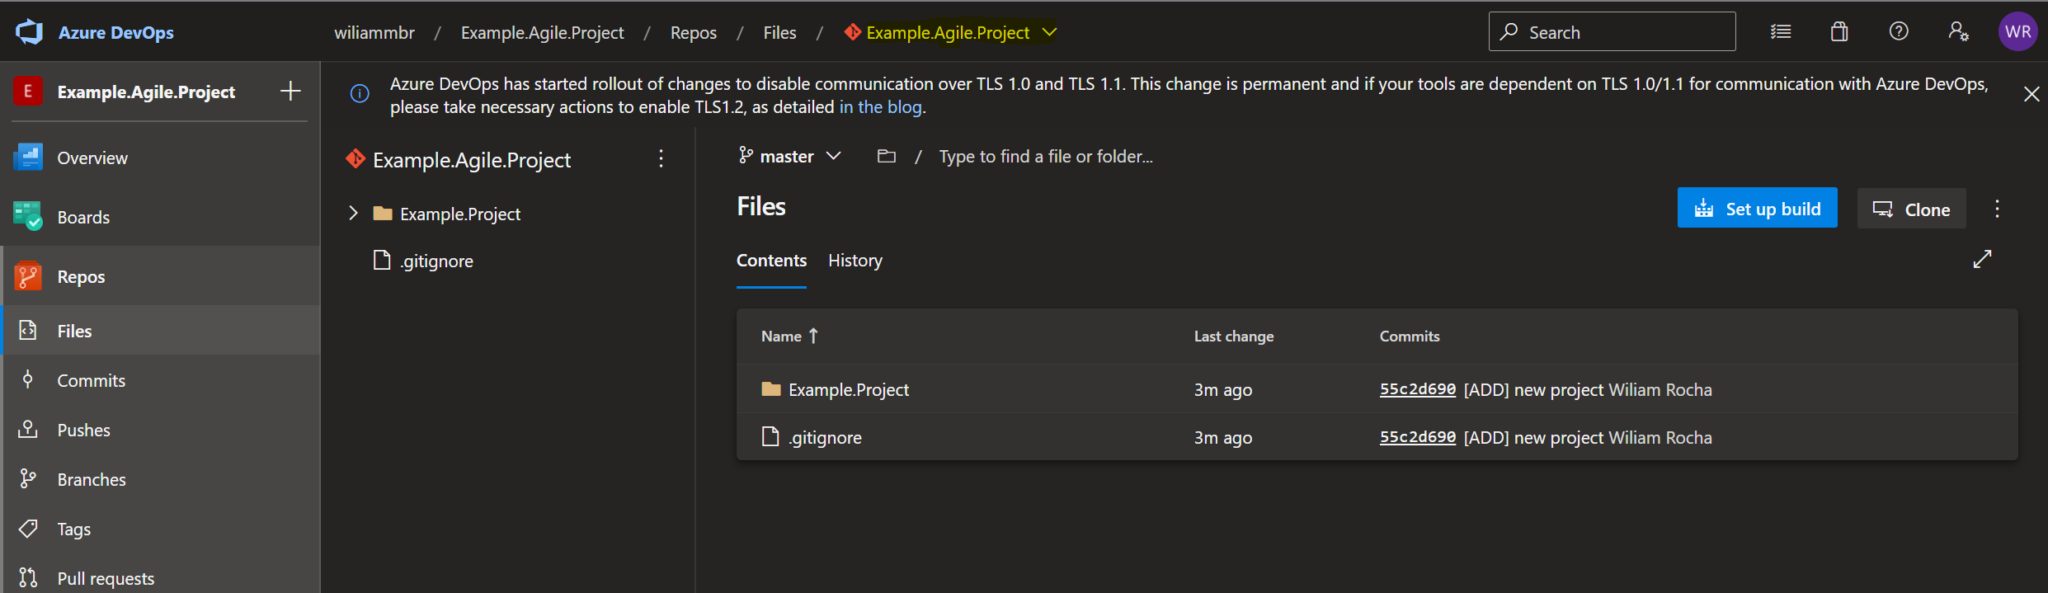This screenshot has width=2048, height=593.
Task: Click the plus icon beside Example.Agile.Project
Action: [x=290, y=91]
